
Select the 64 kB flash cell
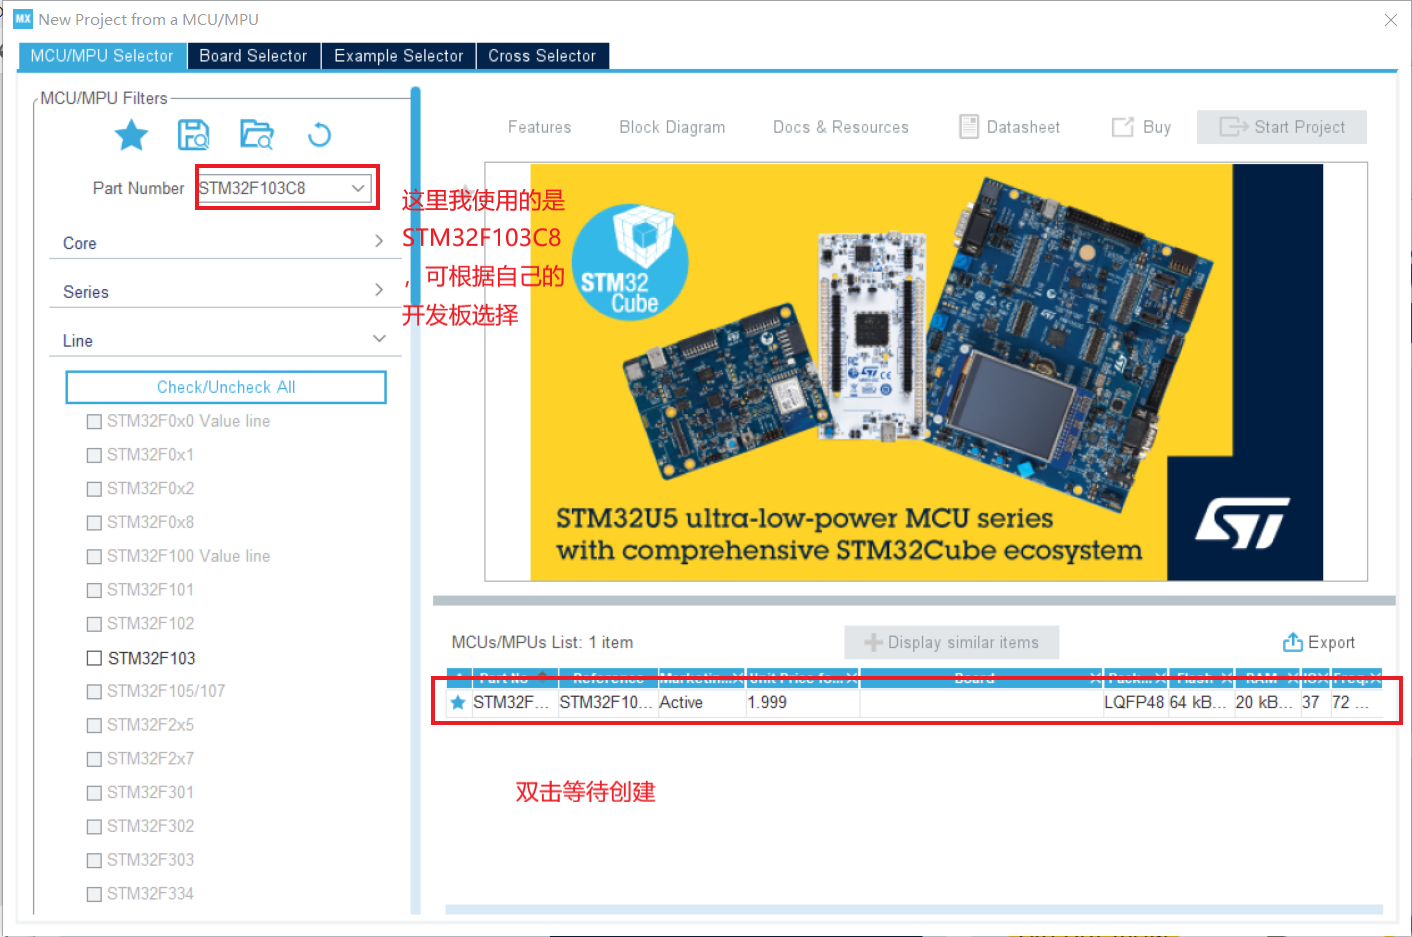1200,703
